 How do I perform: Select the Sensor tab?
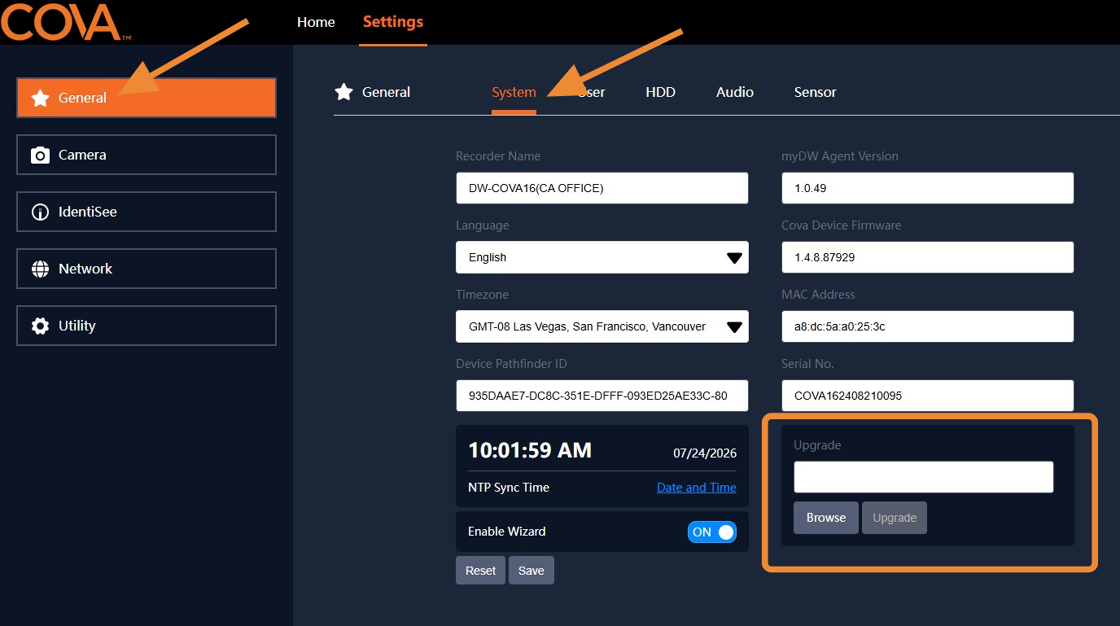pyautogui.click(x=814, y=92)
